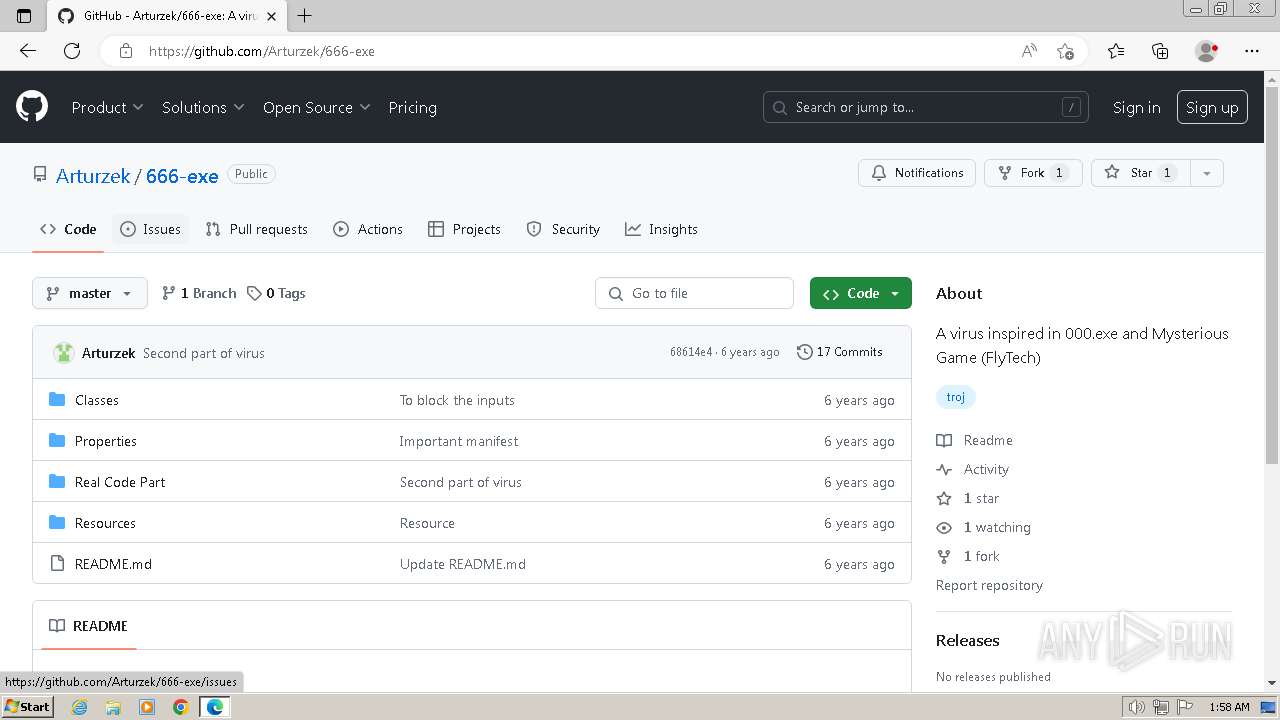This screenshot has width=1280, height=720.
Task: Switch to the Pull requests tab
Action: (x=256, y=229)
